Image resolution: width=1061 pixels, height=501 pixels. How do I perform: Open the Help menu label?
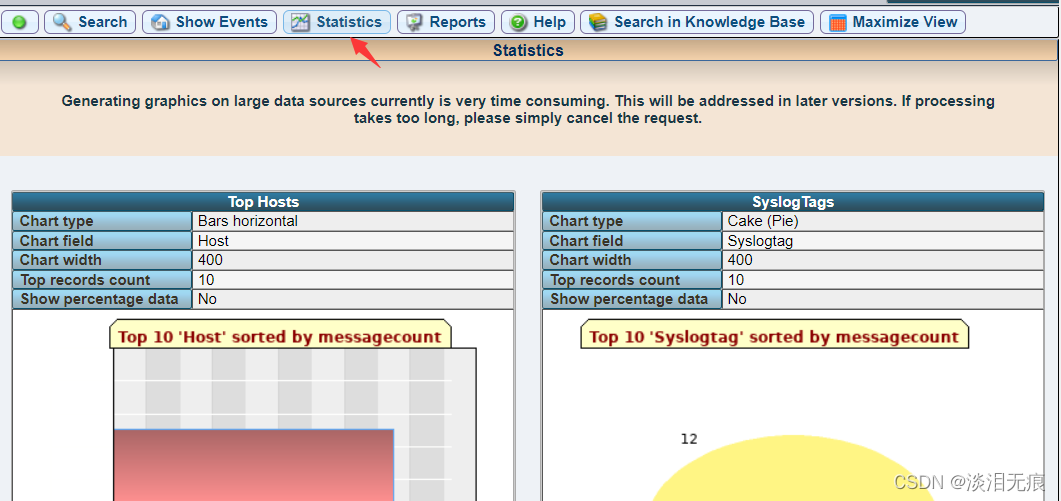coord(549,22)
